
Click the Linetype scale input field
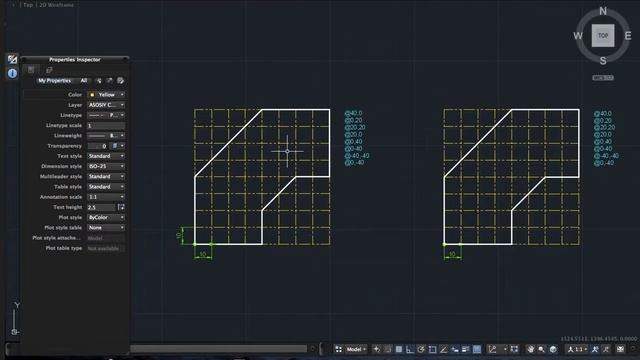pos(106,125)
